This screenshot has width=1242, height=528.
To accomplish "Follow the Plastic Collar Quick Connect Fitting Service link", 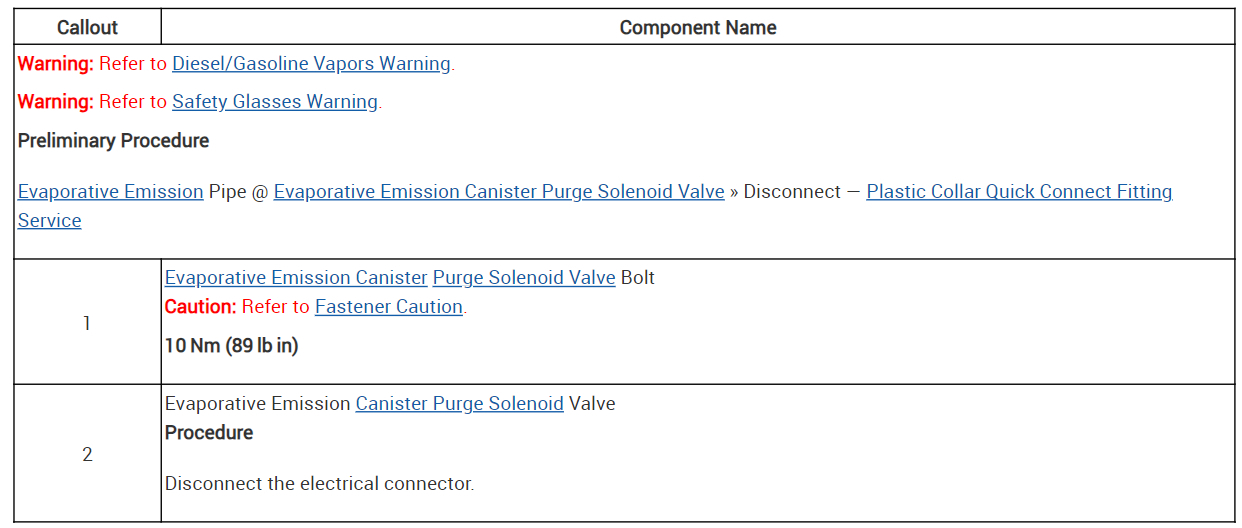I will click(x=1018, y=192).
